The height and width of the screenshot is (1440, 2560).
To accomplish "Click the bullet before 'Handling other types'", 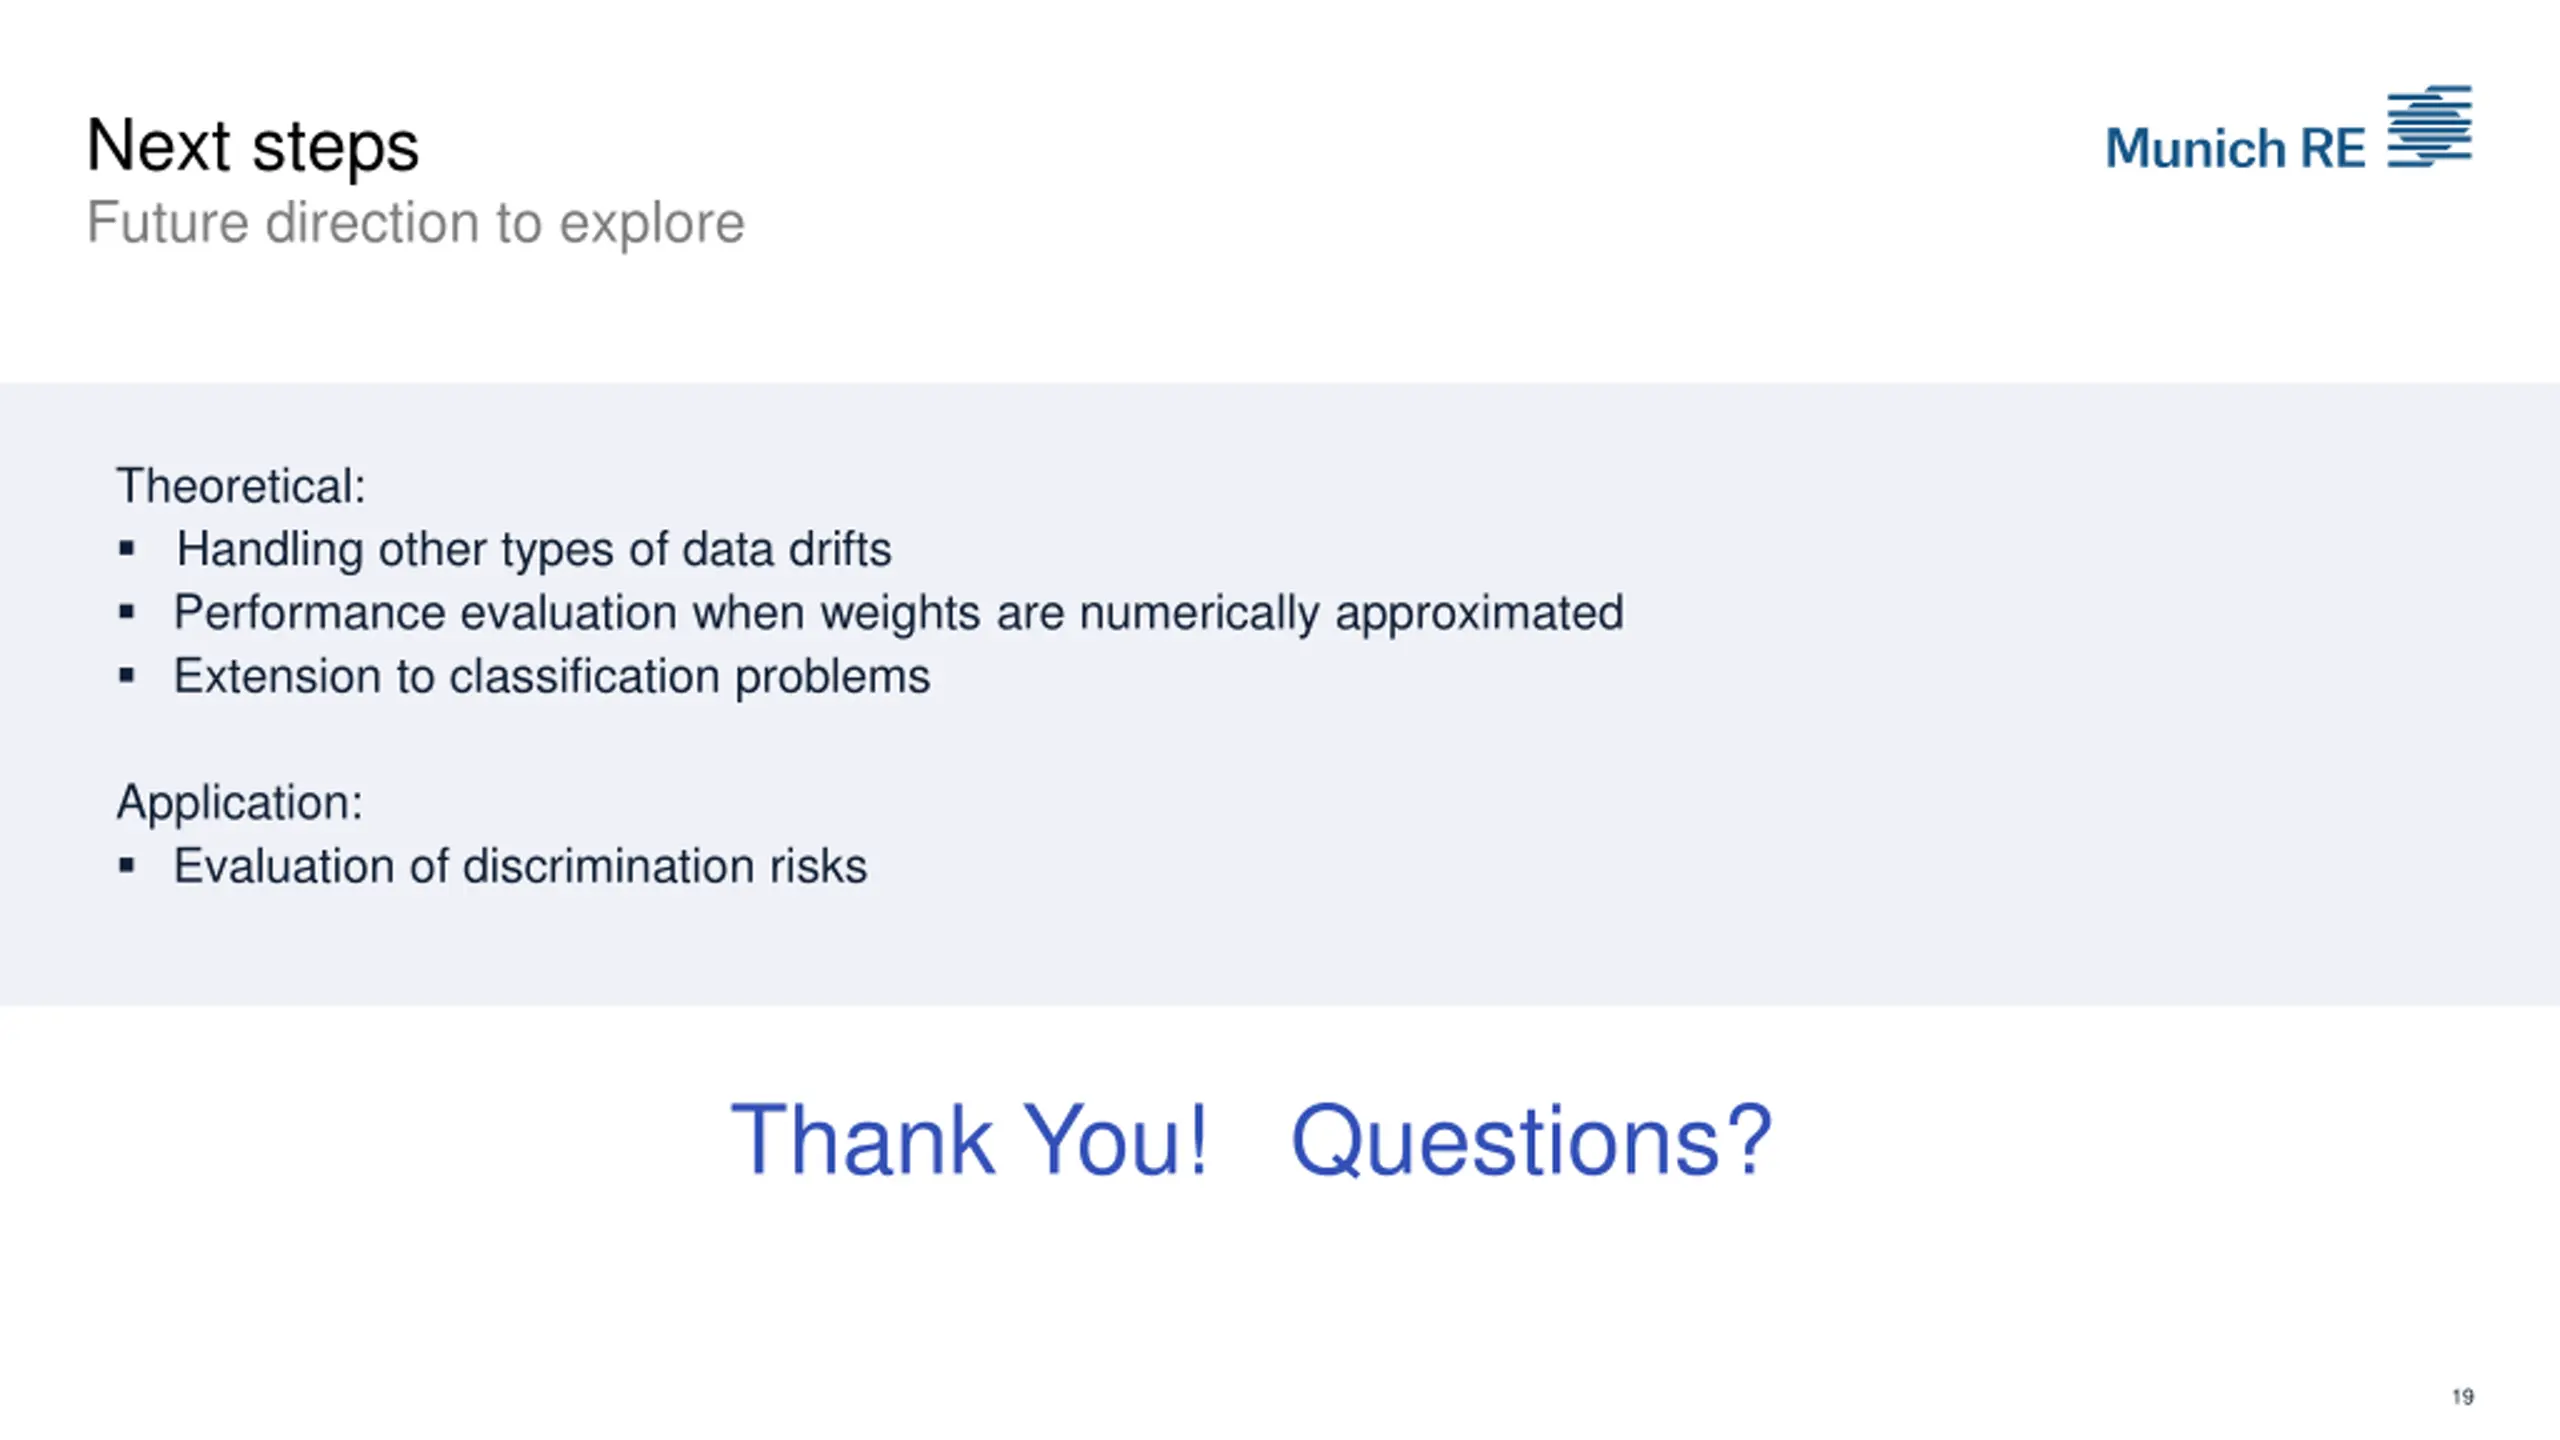I will point(126,548).
